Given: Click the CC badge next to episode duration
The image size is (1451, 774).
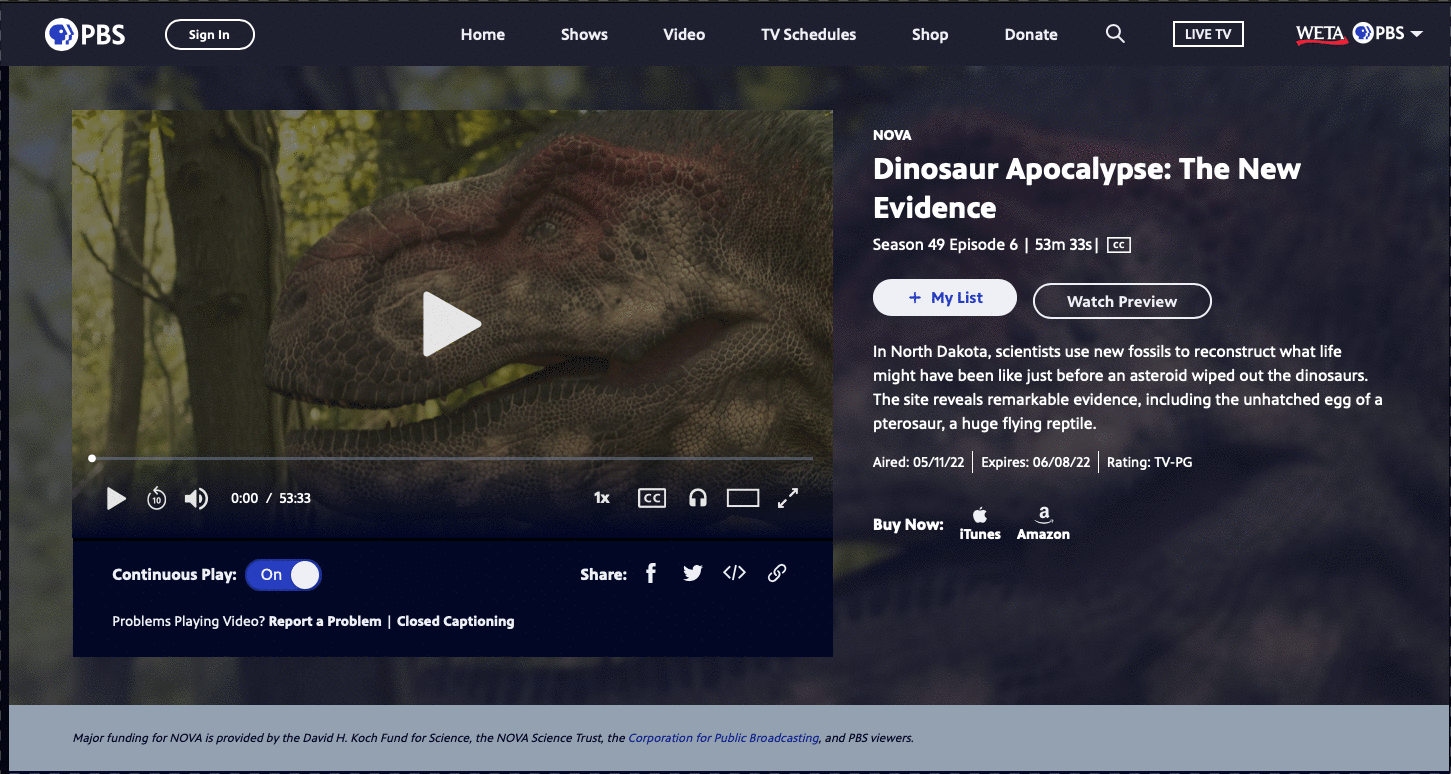Looking at the screenshot, I should pos(1119,245).
